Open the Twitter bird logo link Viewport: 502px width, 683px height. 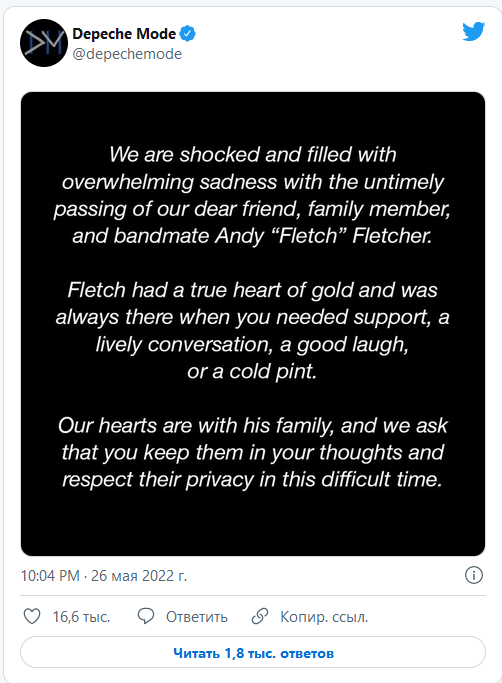point(474,31)
